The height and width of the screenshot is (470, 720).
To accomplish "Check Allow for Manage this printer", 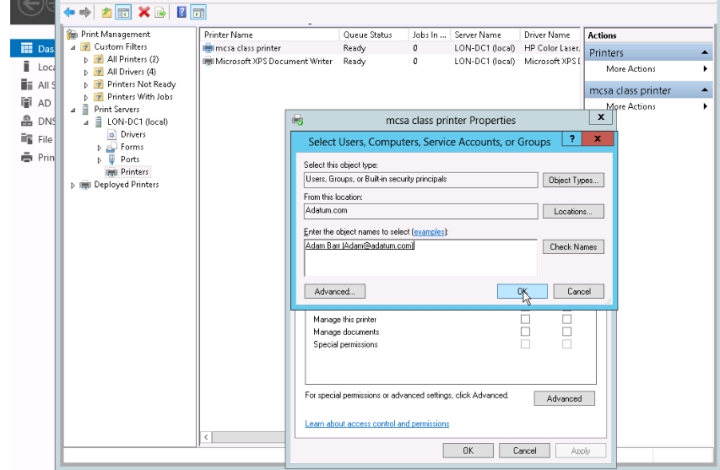I will 525,318.
